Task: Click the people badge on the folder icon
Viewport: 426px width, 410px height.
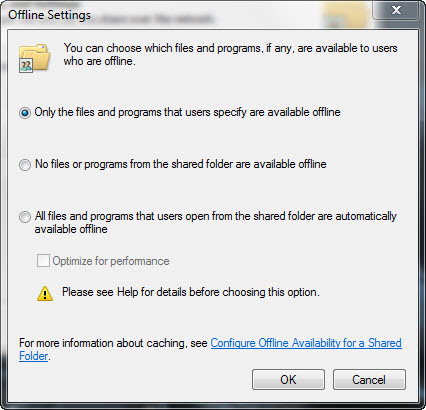Action: (26, 65)
